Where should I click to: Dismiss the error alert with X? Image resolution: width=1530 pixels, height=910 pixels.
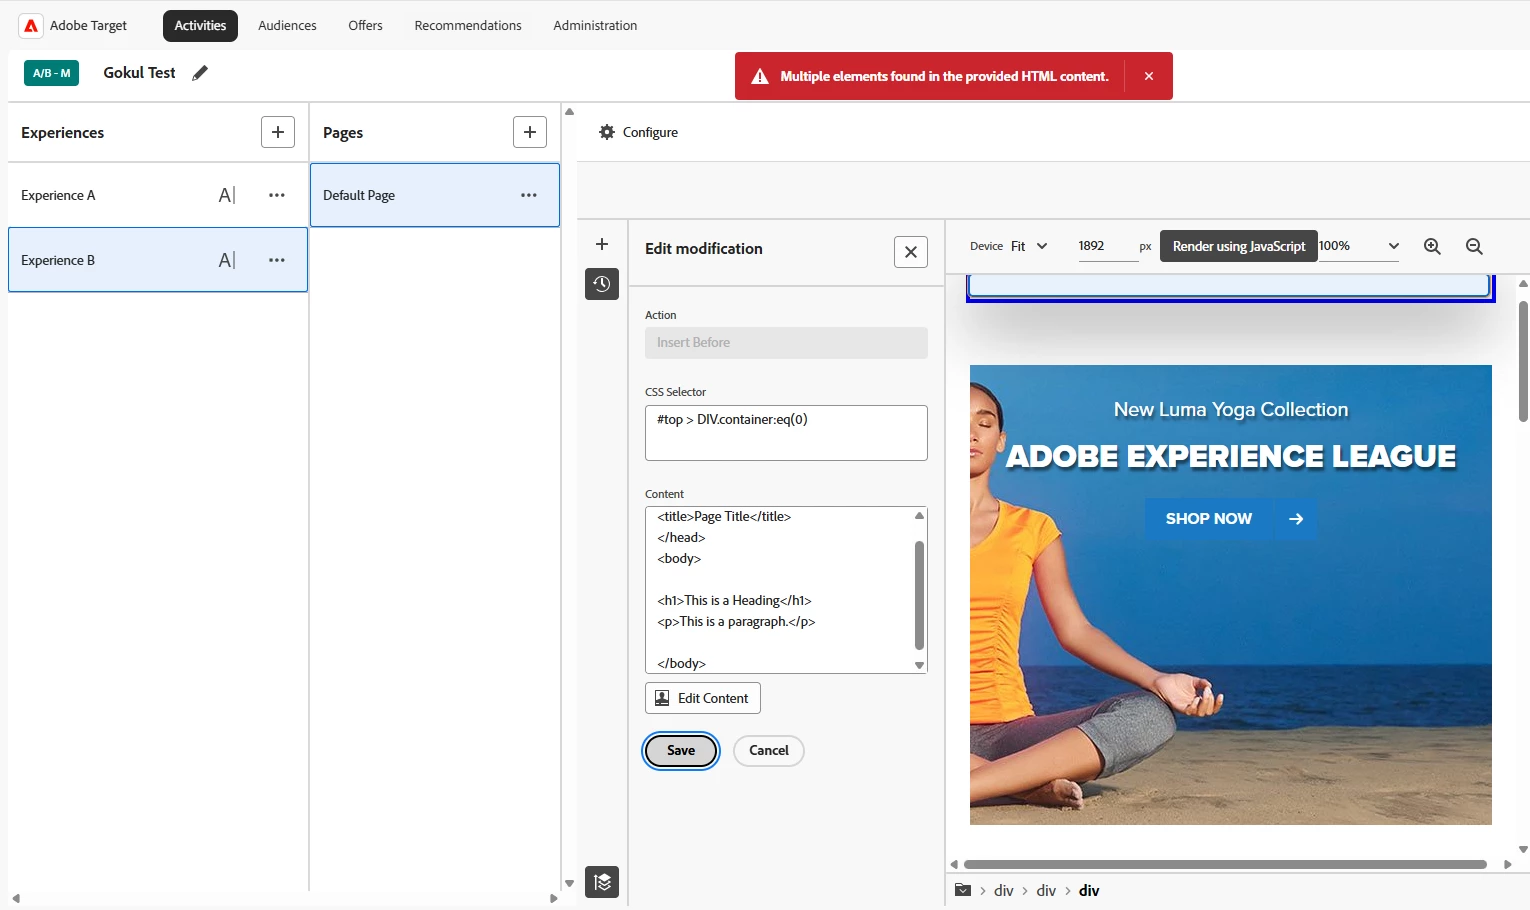click(1149, 76)
